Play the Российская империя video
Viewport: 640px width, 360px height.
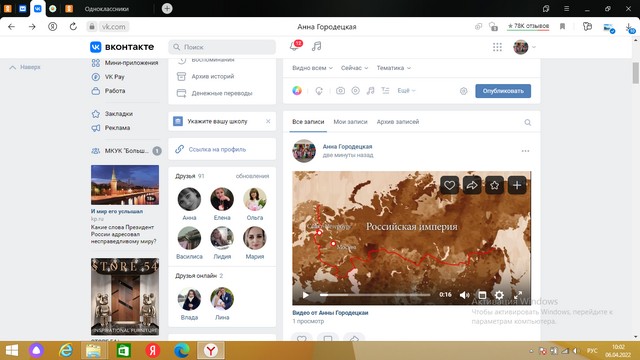tap(305, 295)
